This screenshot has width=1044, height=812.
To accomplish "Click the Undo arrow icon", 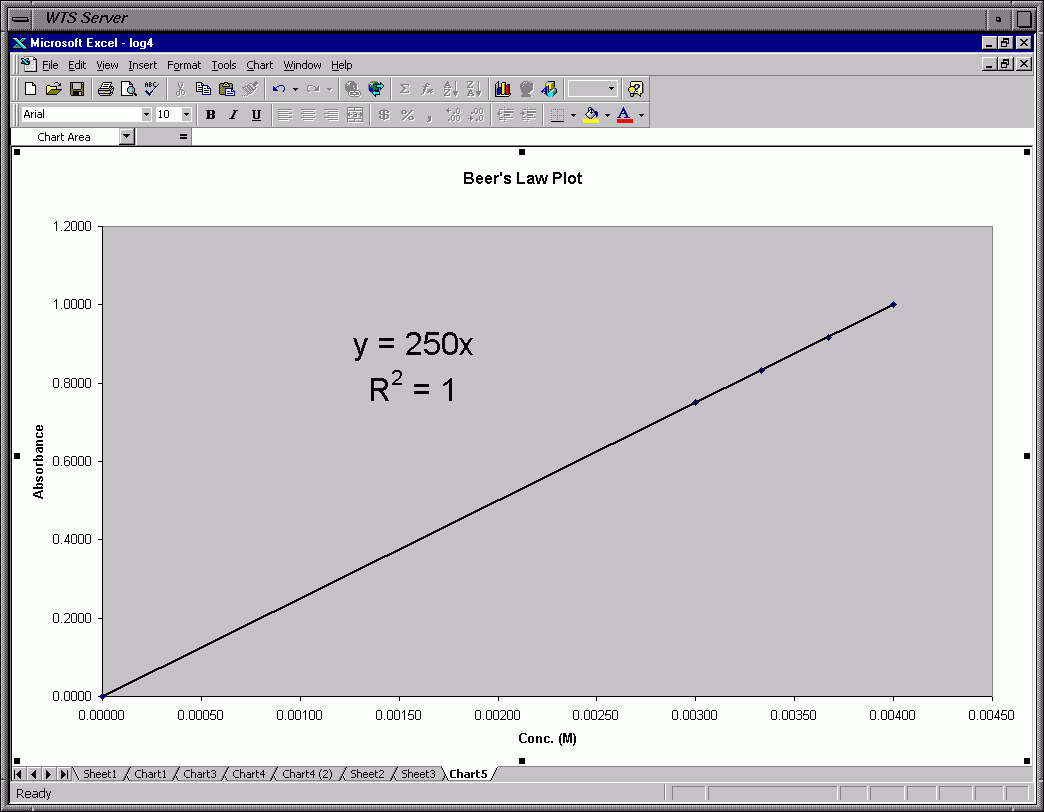I will (x=279, y=89).
